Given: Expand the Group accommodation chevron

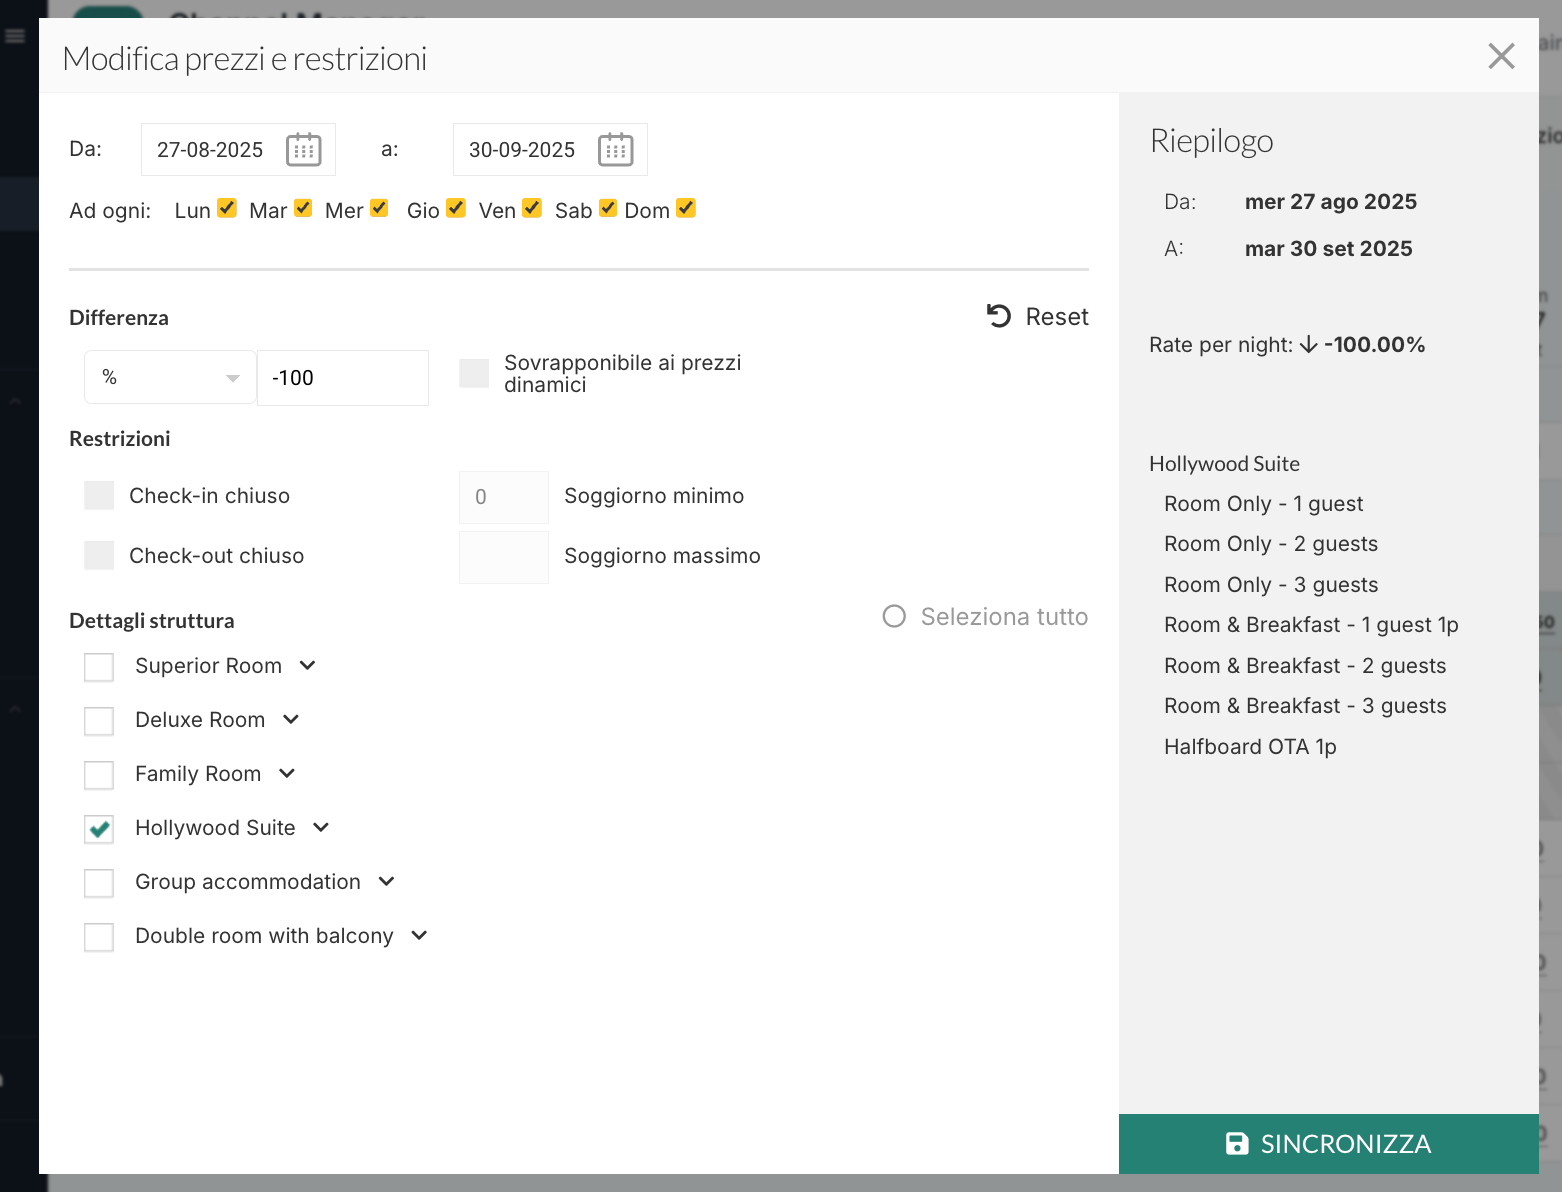Looking at the screenshot, I should pyautogui.click(x=387, y=882).
